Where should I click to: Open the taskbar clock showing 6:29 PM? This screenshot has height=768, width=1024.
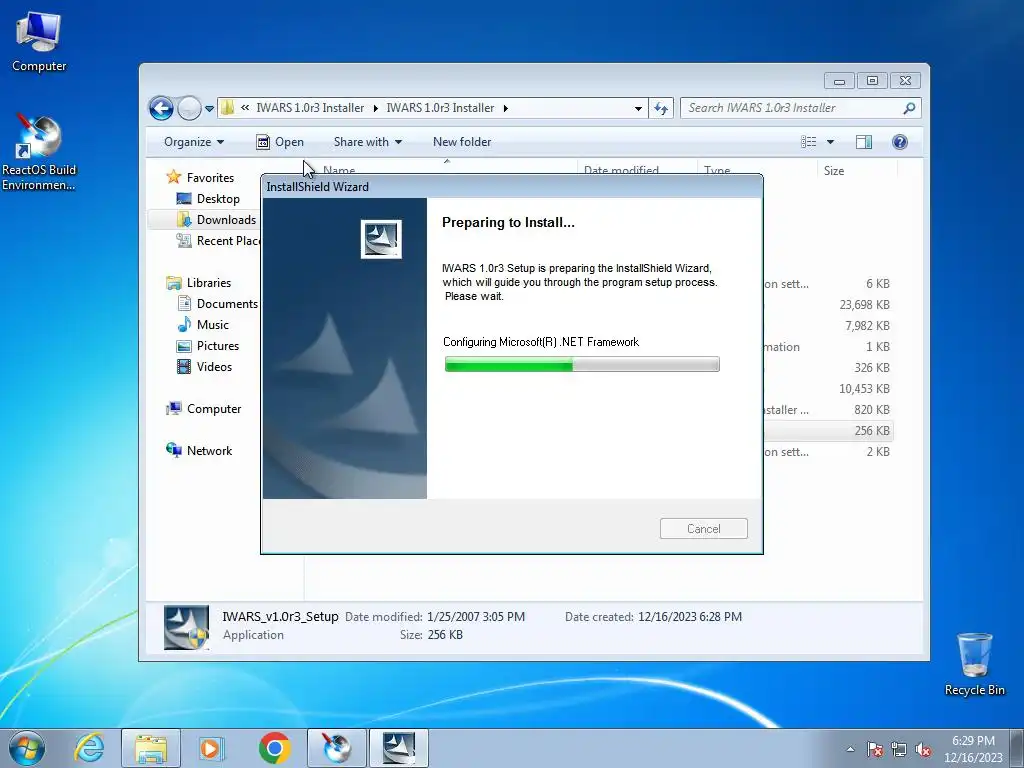[x=972, y=749]
